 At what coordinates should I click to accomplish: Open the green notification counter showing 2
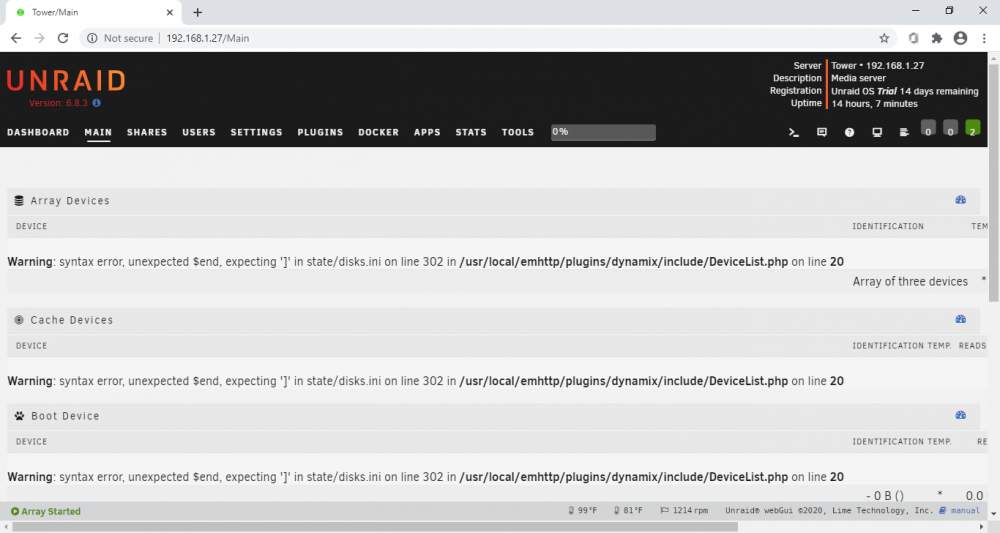click(973, 128)
